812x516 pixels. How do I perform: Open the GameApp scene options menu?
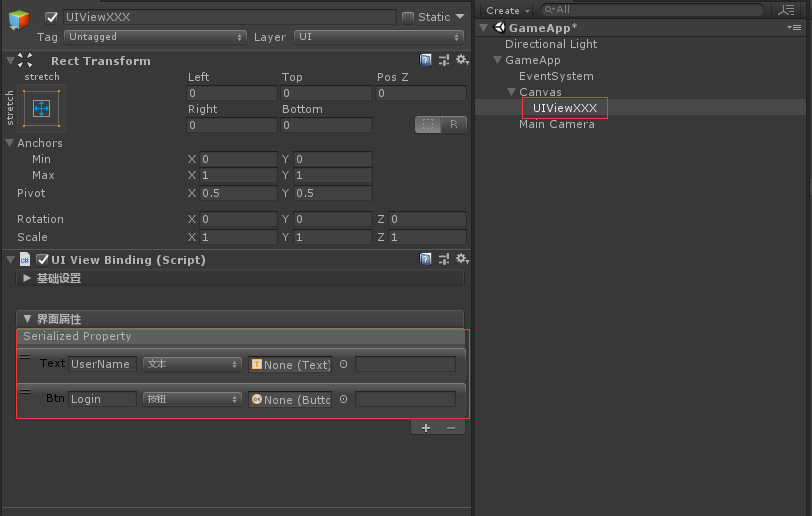[794, 27]
